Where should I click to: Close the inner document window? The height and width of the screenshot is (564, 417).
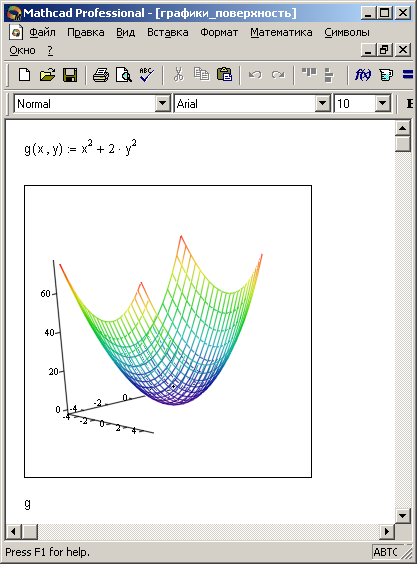point(403,50)
